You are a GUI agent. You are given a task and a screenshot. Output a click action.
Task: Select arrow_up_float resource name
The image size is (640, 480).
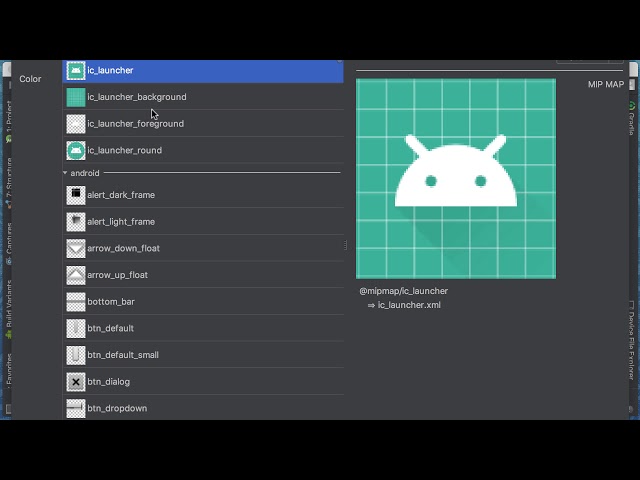(x=118, y=275)
